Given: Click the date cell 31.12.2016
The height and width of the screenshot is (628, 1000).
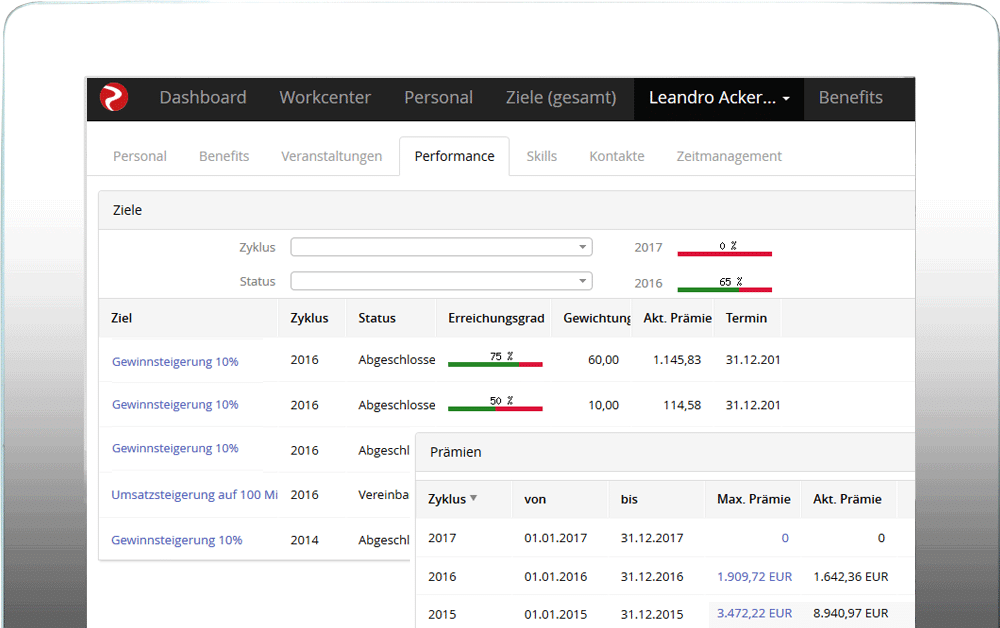Looking at the screenshot, I should tap(652, 576).
